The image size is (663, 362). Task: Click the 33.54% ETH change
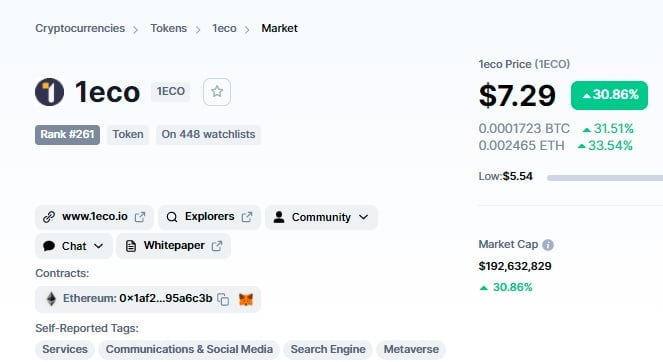click(605, 146)
